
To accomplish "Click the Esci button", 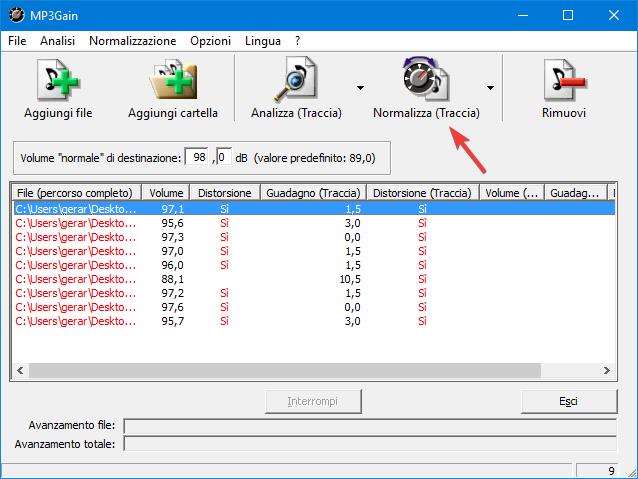I will (569, 401).
